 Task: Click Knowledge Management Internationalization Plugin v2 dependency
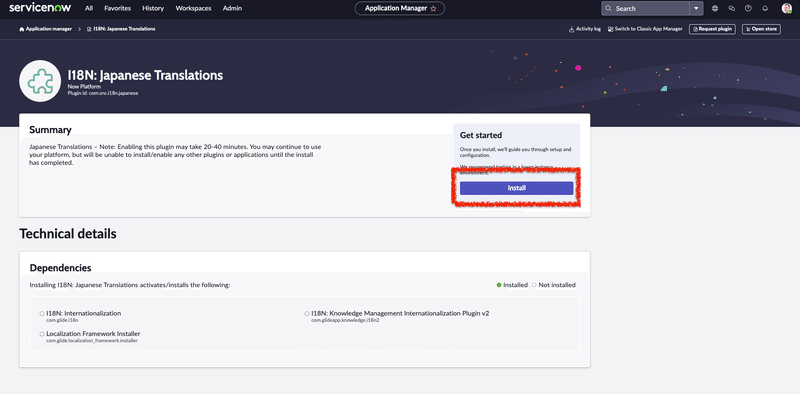tap(400, 313)
